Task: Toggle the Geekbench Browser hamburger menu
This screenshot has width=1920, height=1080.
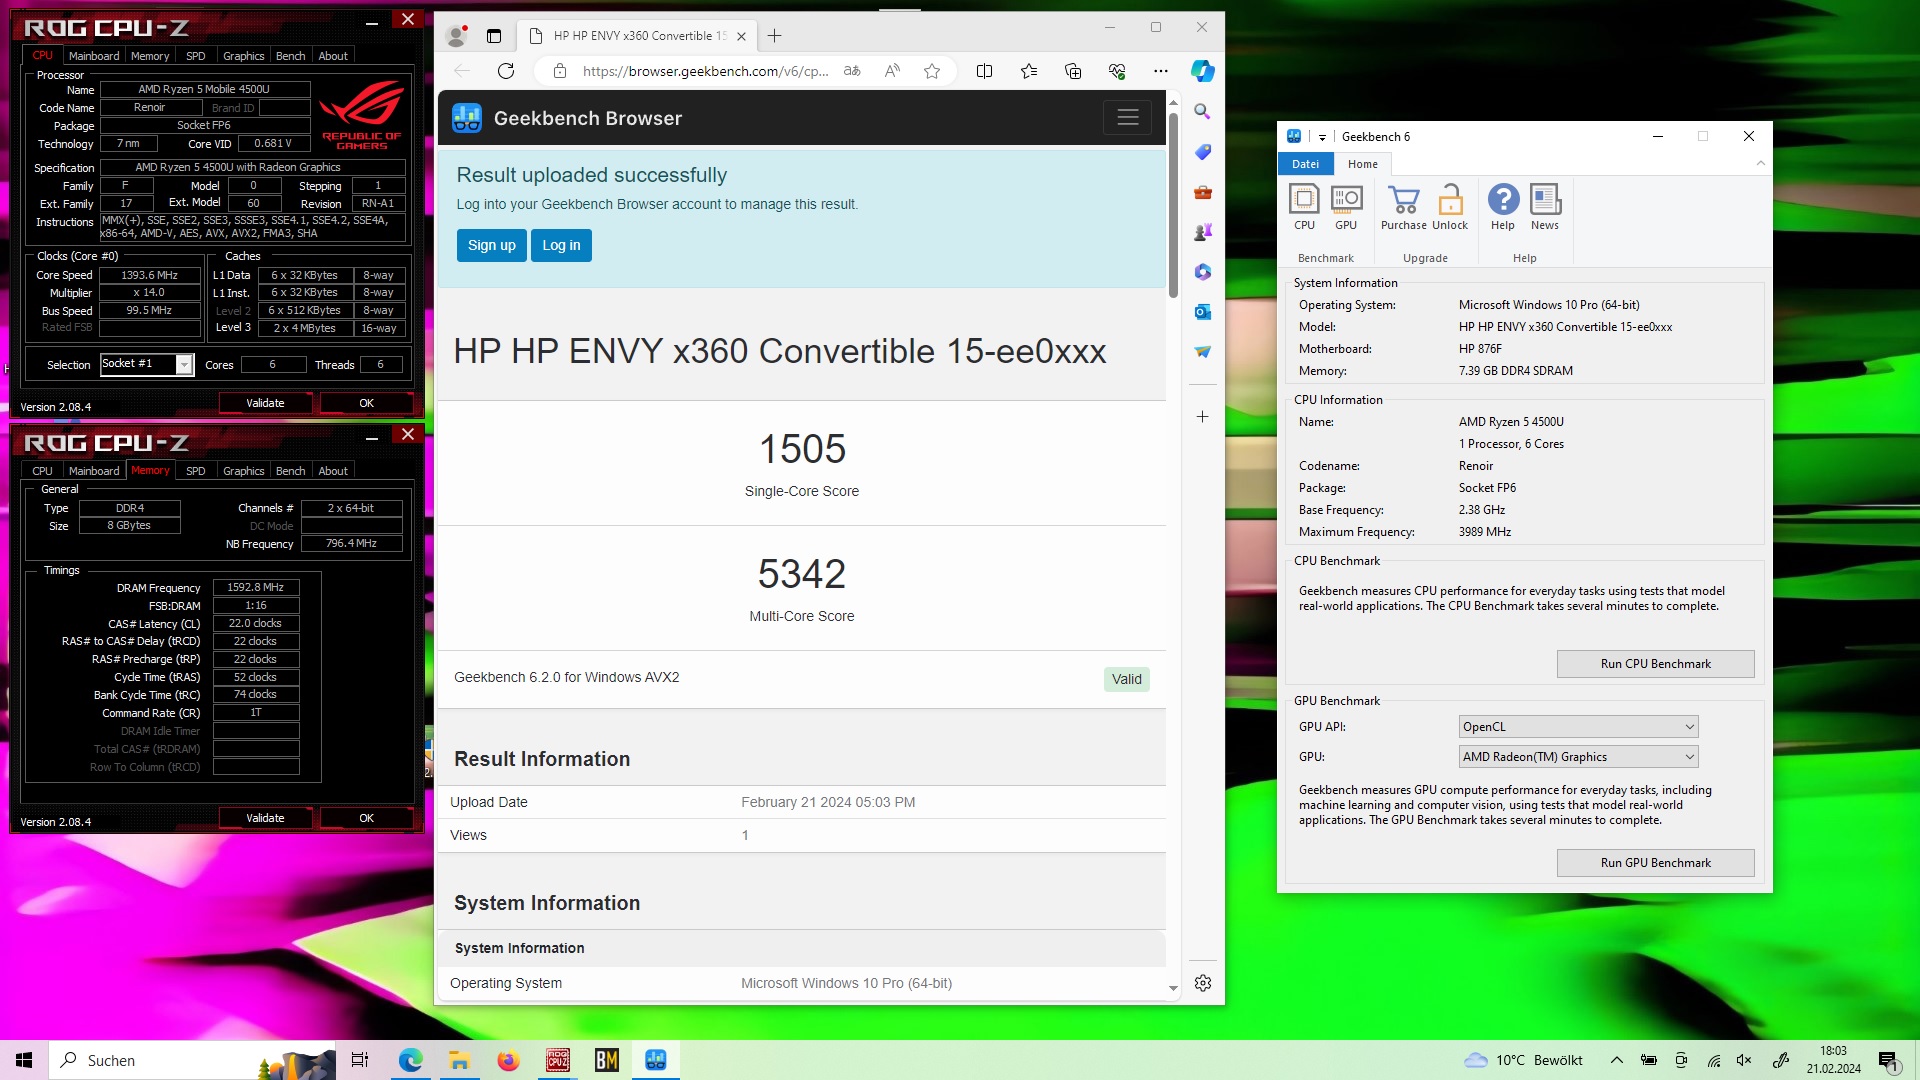Action: (1128, 118)
